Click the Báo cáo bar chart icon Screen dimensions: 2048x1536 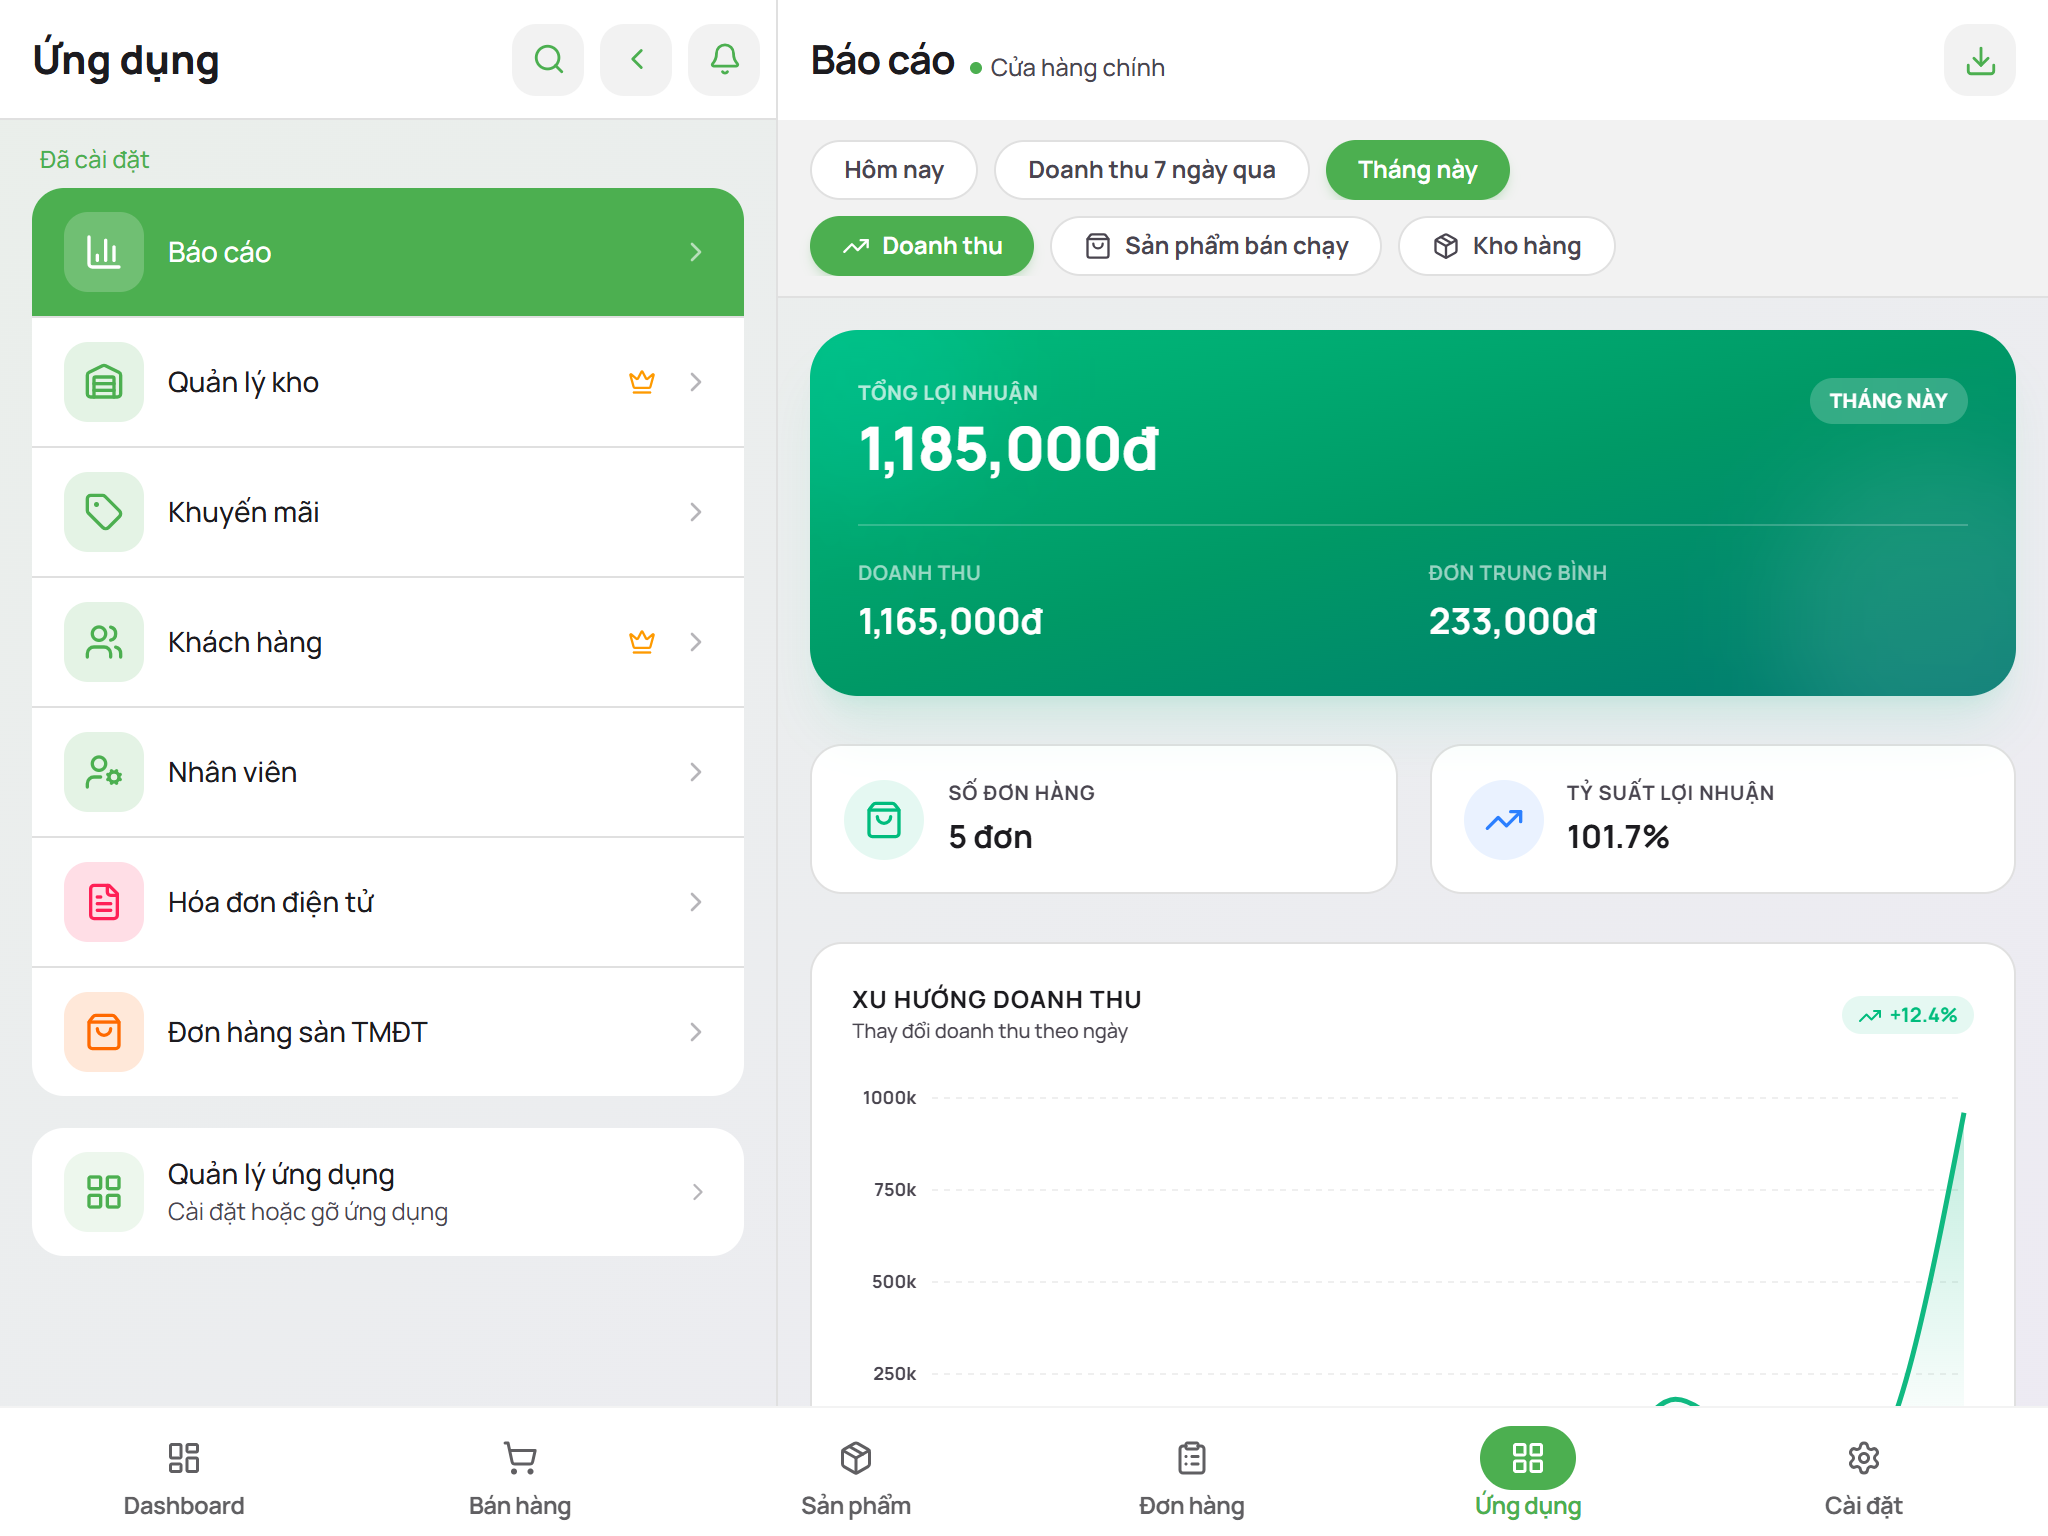click(x=104, y=252)
